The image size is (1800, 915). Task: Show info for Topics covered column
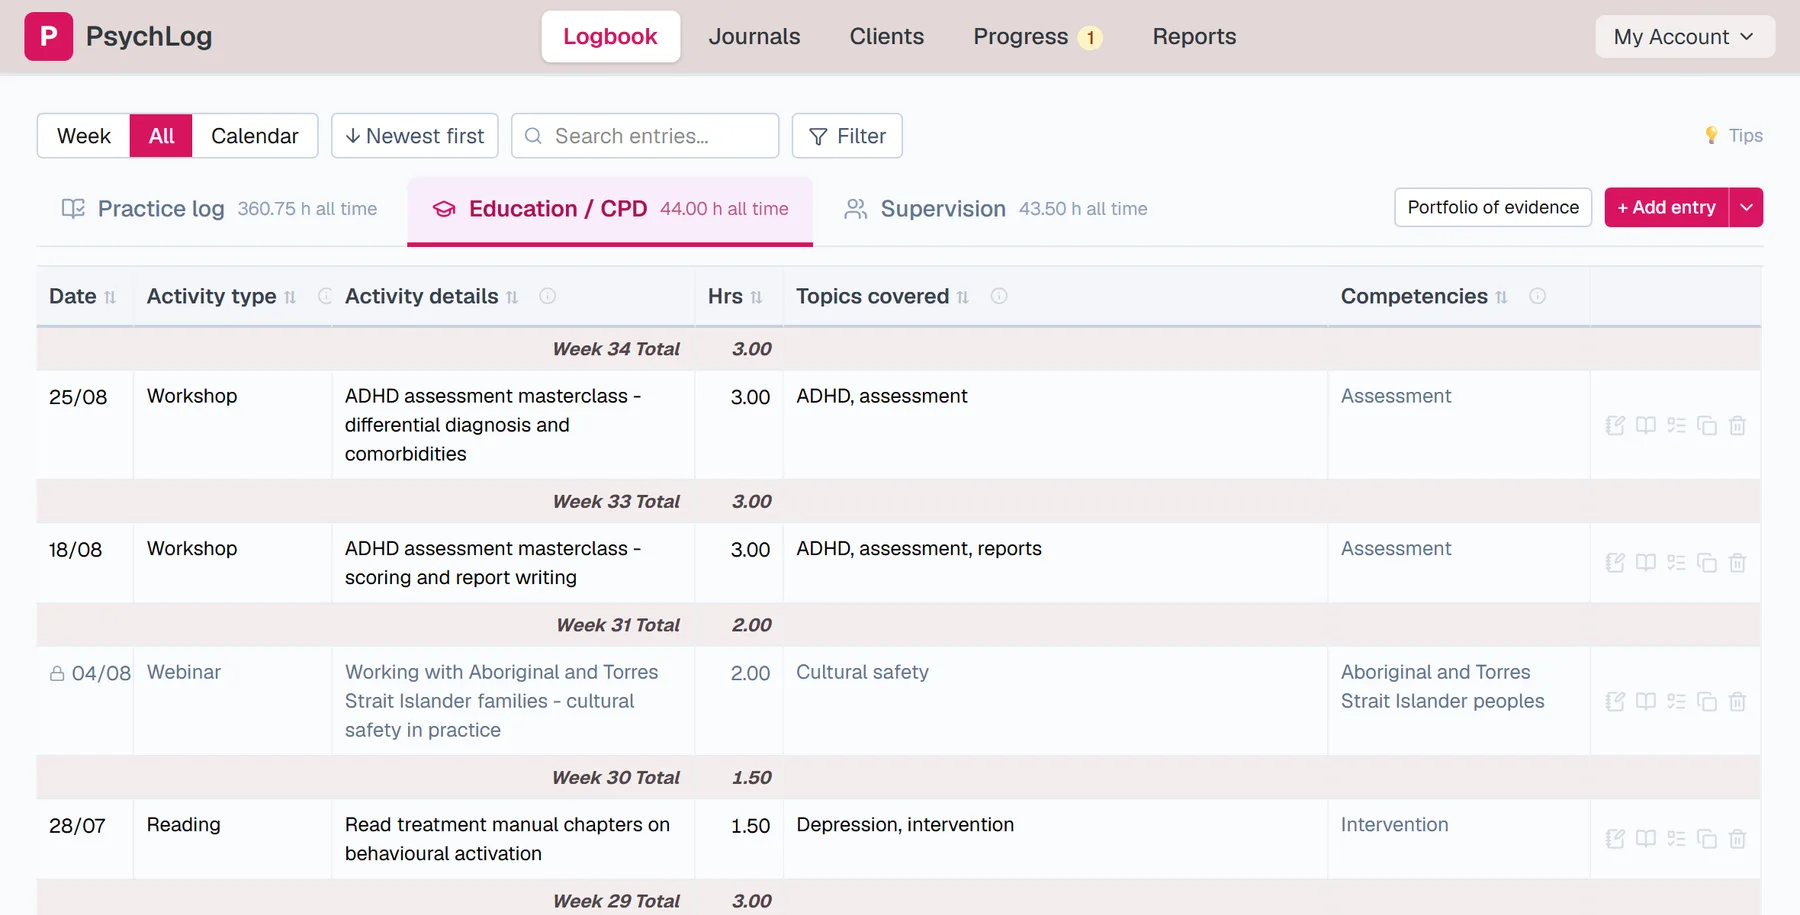coord(998,296)
